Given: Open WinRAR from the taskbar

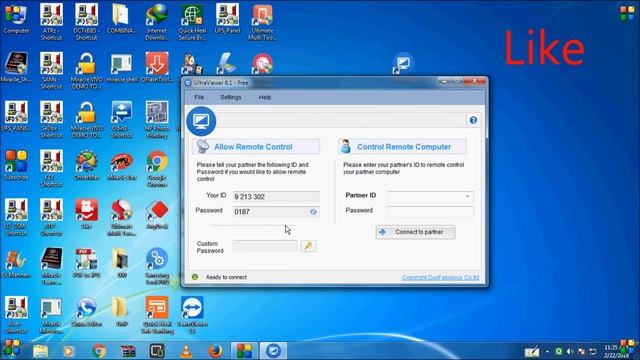Looking at the screenshot, I should tap(128, 351).
